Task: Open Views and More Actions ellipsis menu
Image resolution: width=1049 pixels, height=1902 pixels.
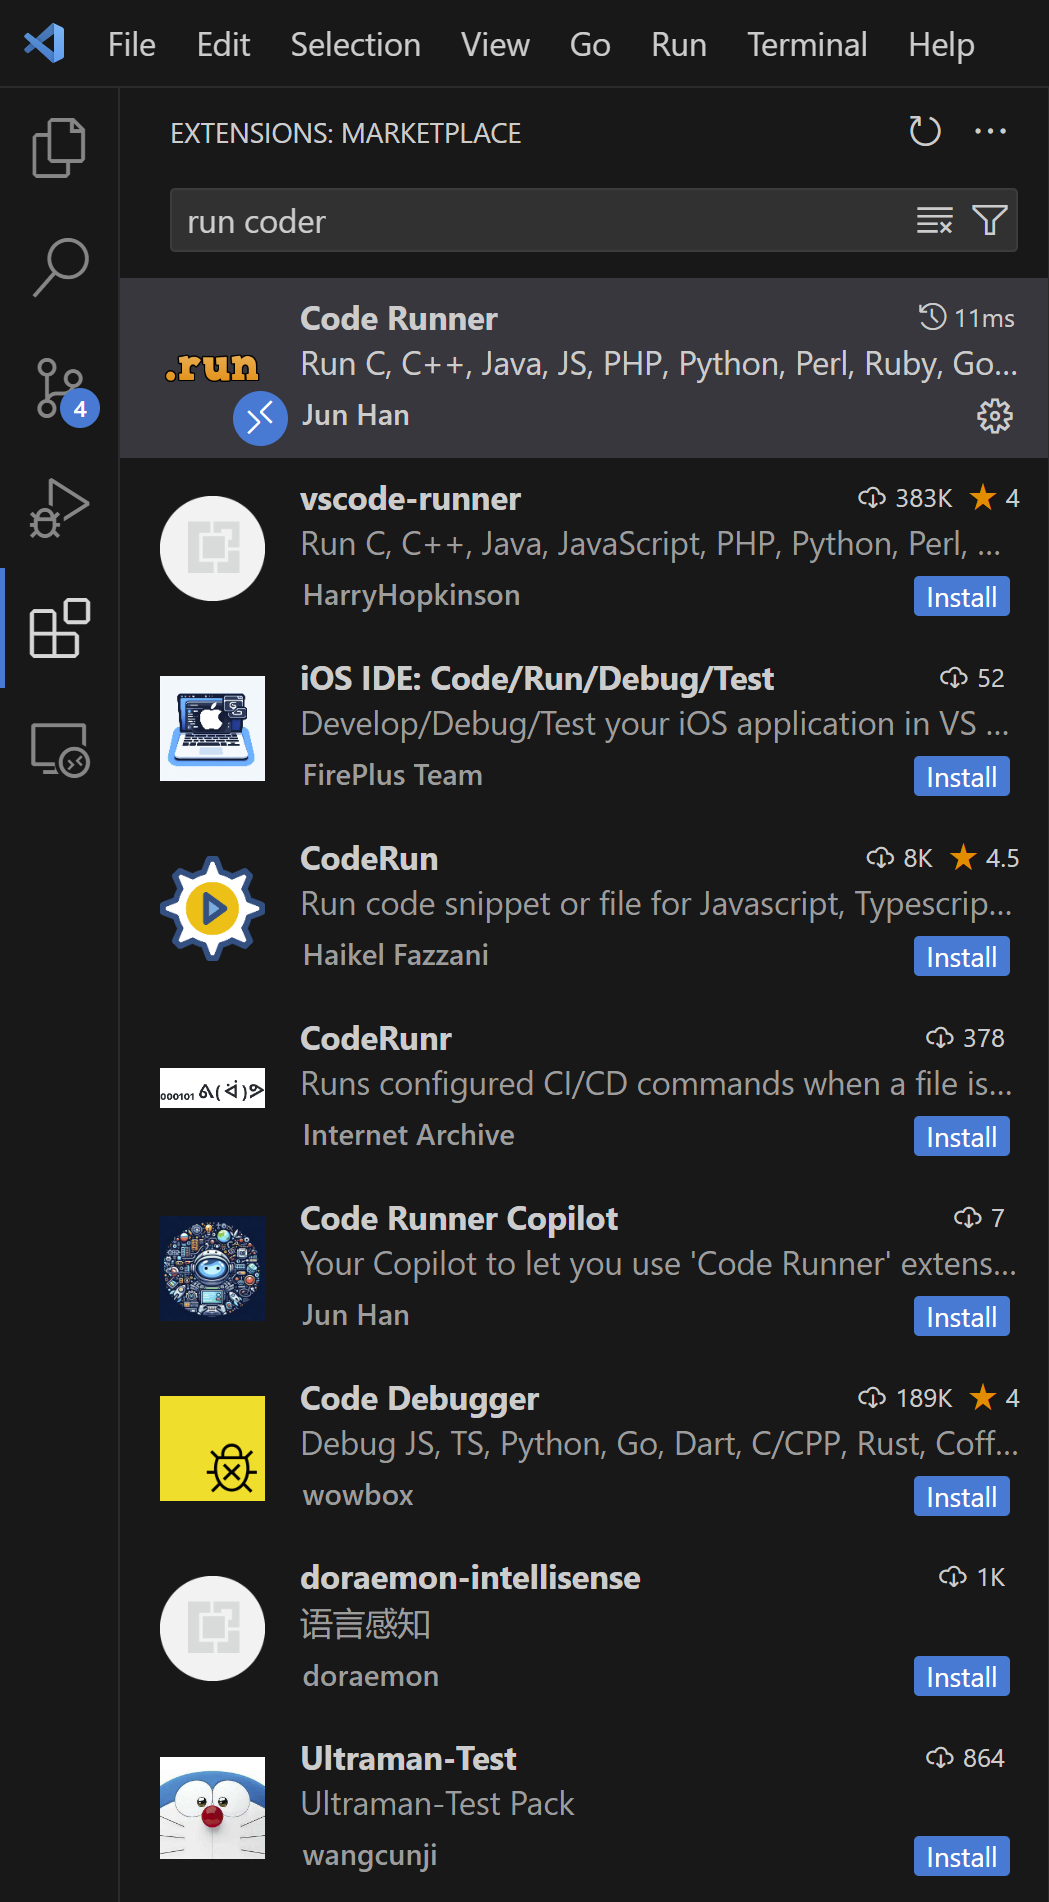Action: click(x=990, y=132)
